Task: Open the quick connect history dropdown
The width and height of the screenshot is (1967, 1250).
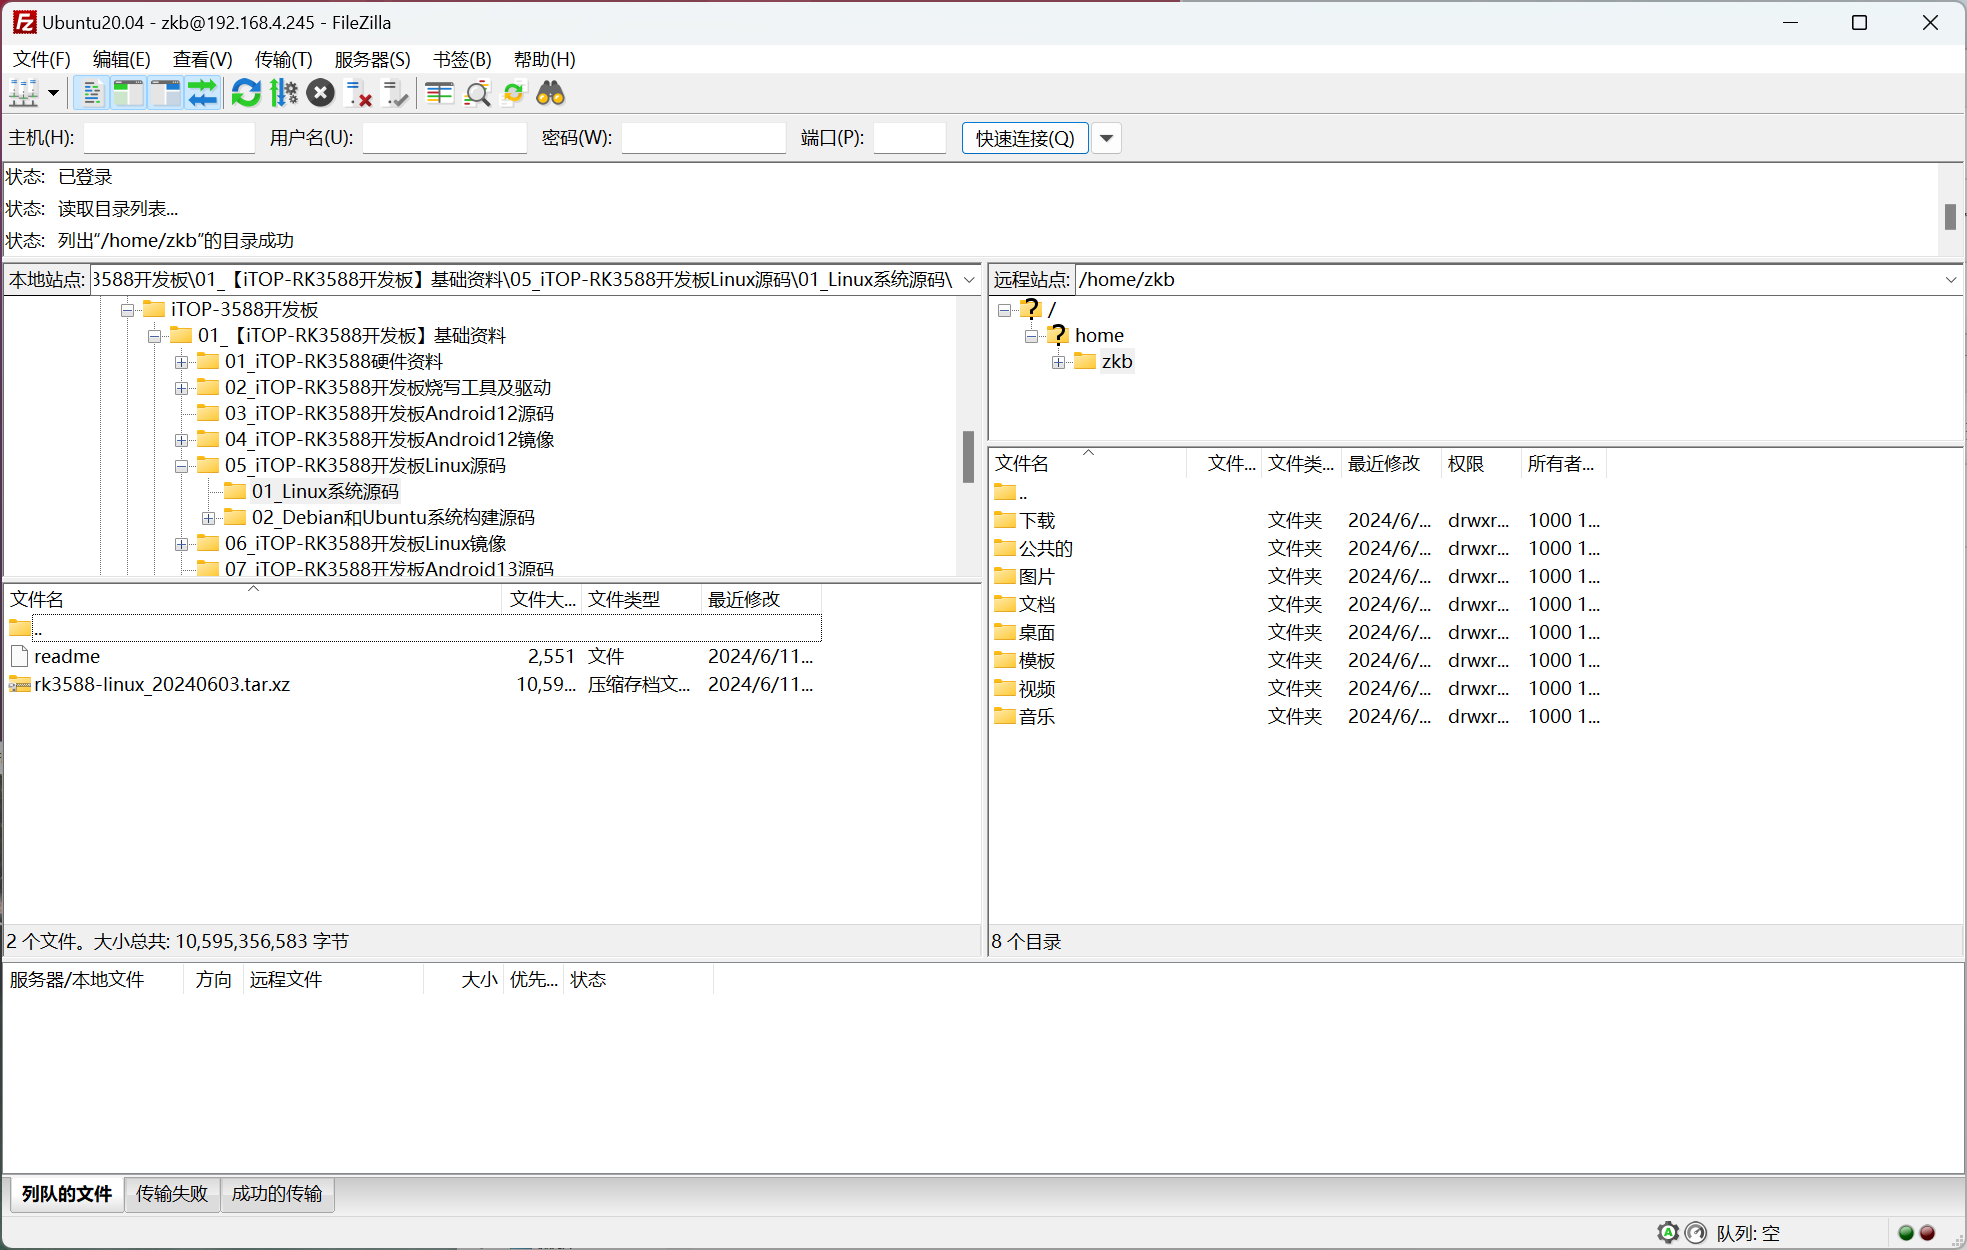Action: (x=1106, y=138)
